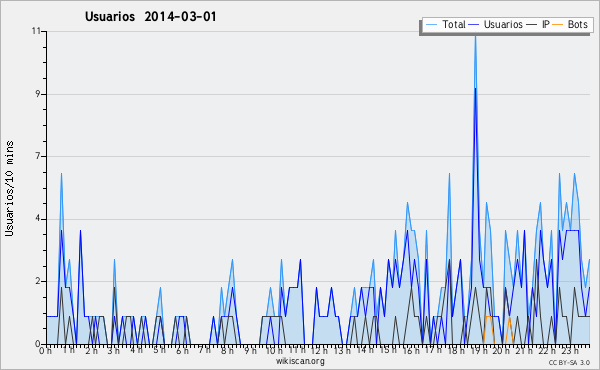Click the x-axis label '16 h'

[x=411, y=350]
